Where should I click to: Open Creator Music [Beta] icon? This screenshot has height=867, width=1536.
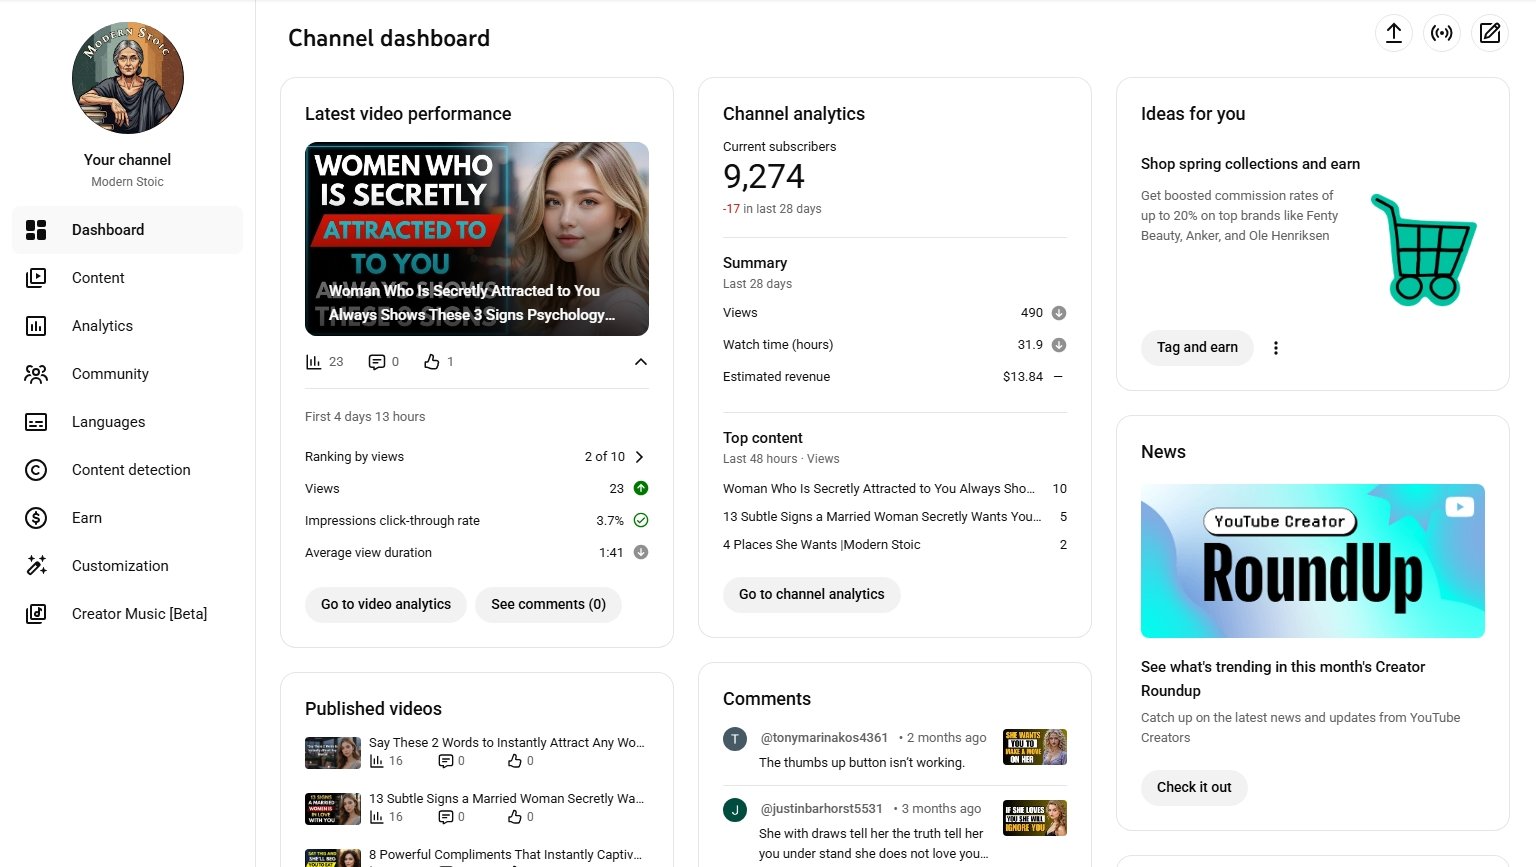click(x=36, y=614)
